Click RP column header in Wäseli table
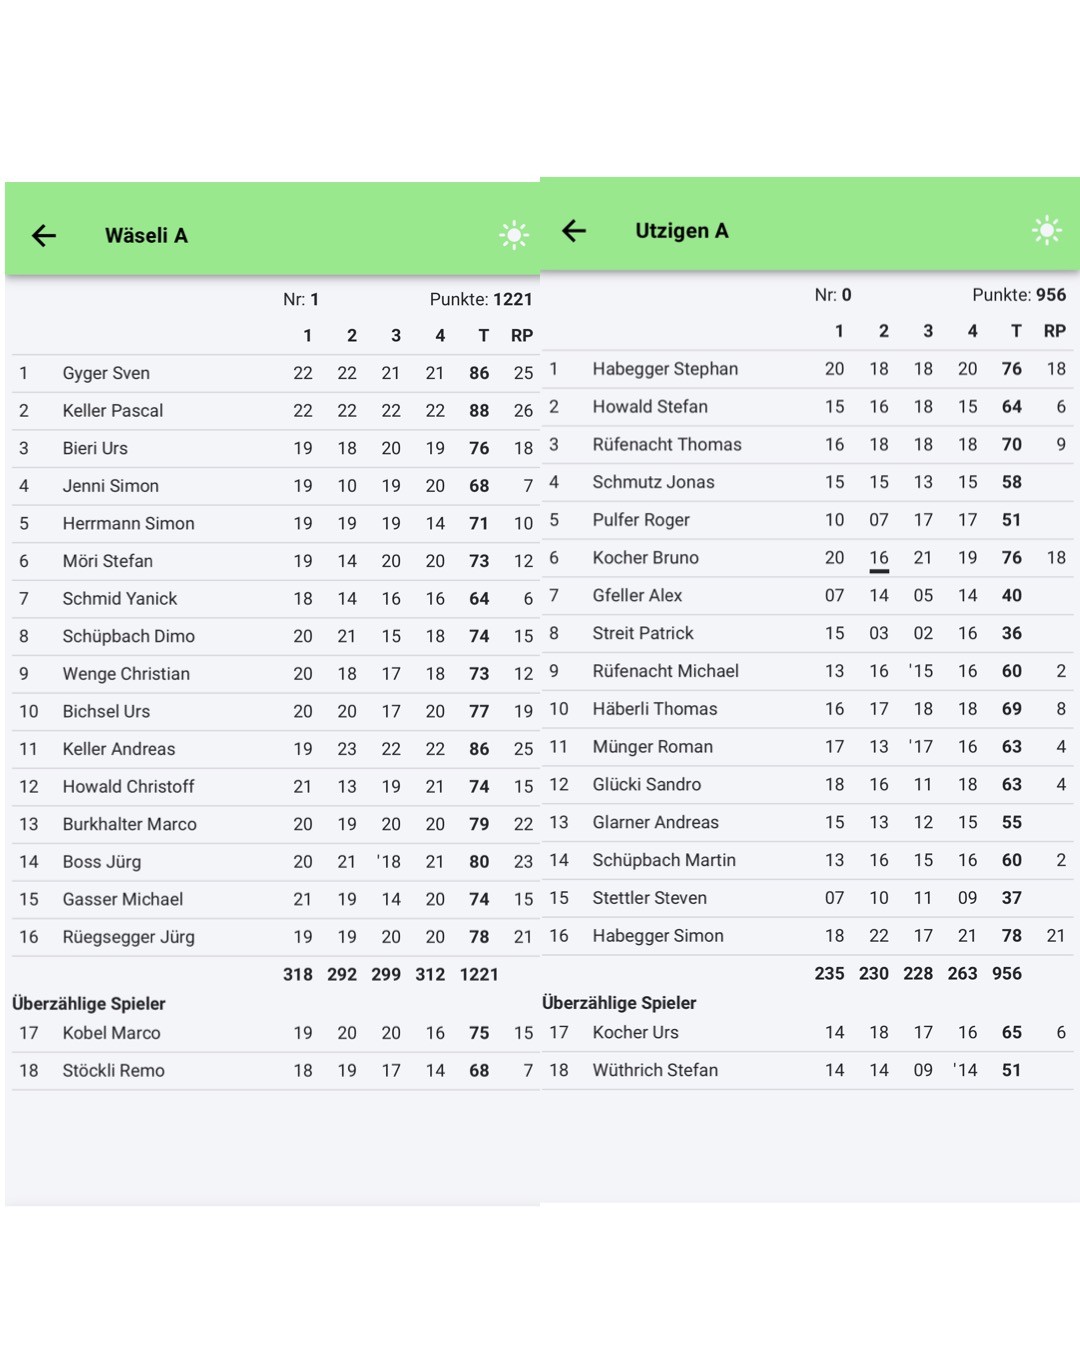Viewport: 1080px width, 1350px height. 522,336
